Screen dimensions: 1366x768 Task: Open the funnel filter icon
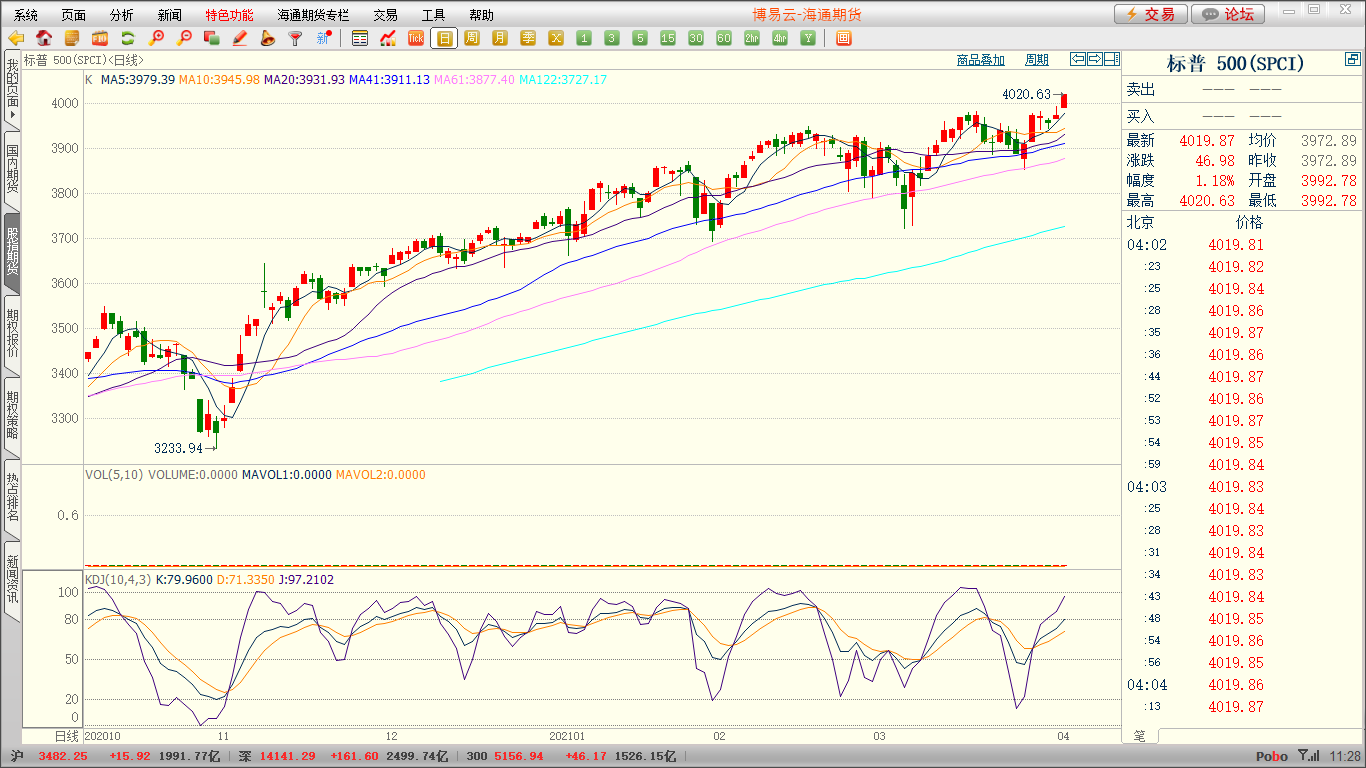pyautogui.click(x=295, y=38)
